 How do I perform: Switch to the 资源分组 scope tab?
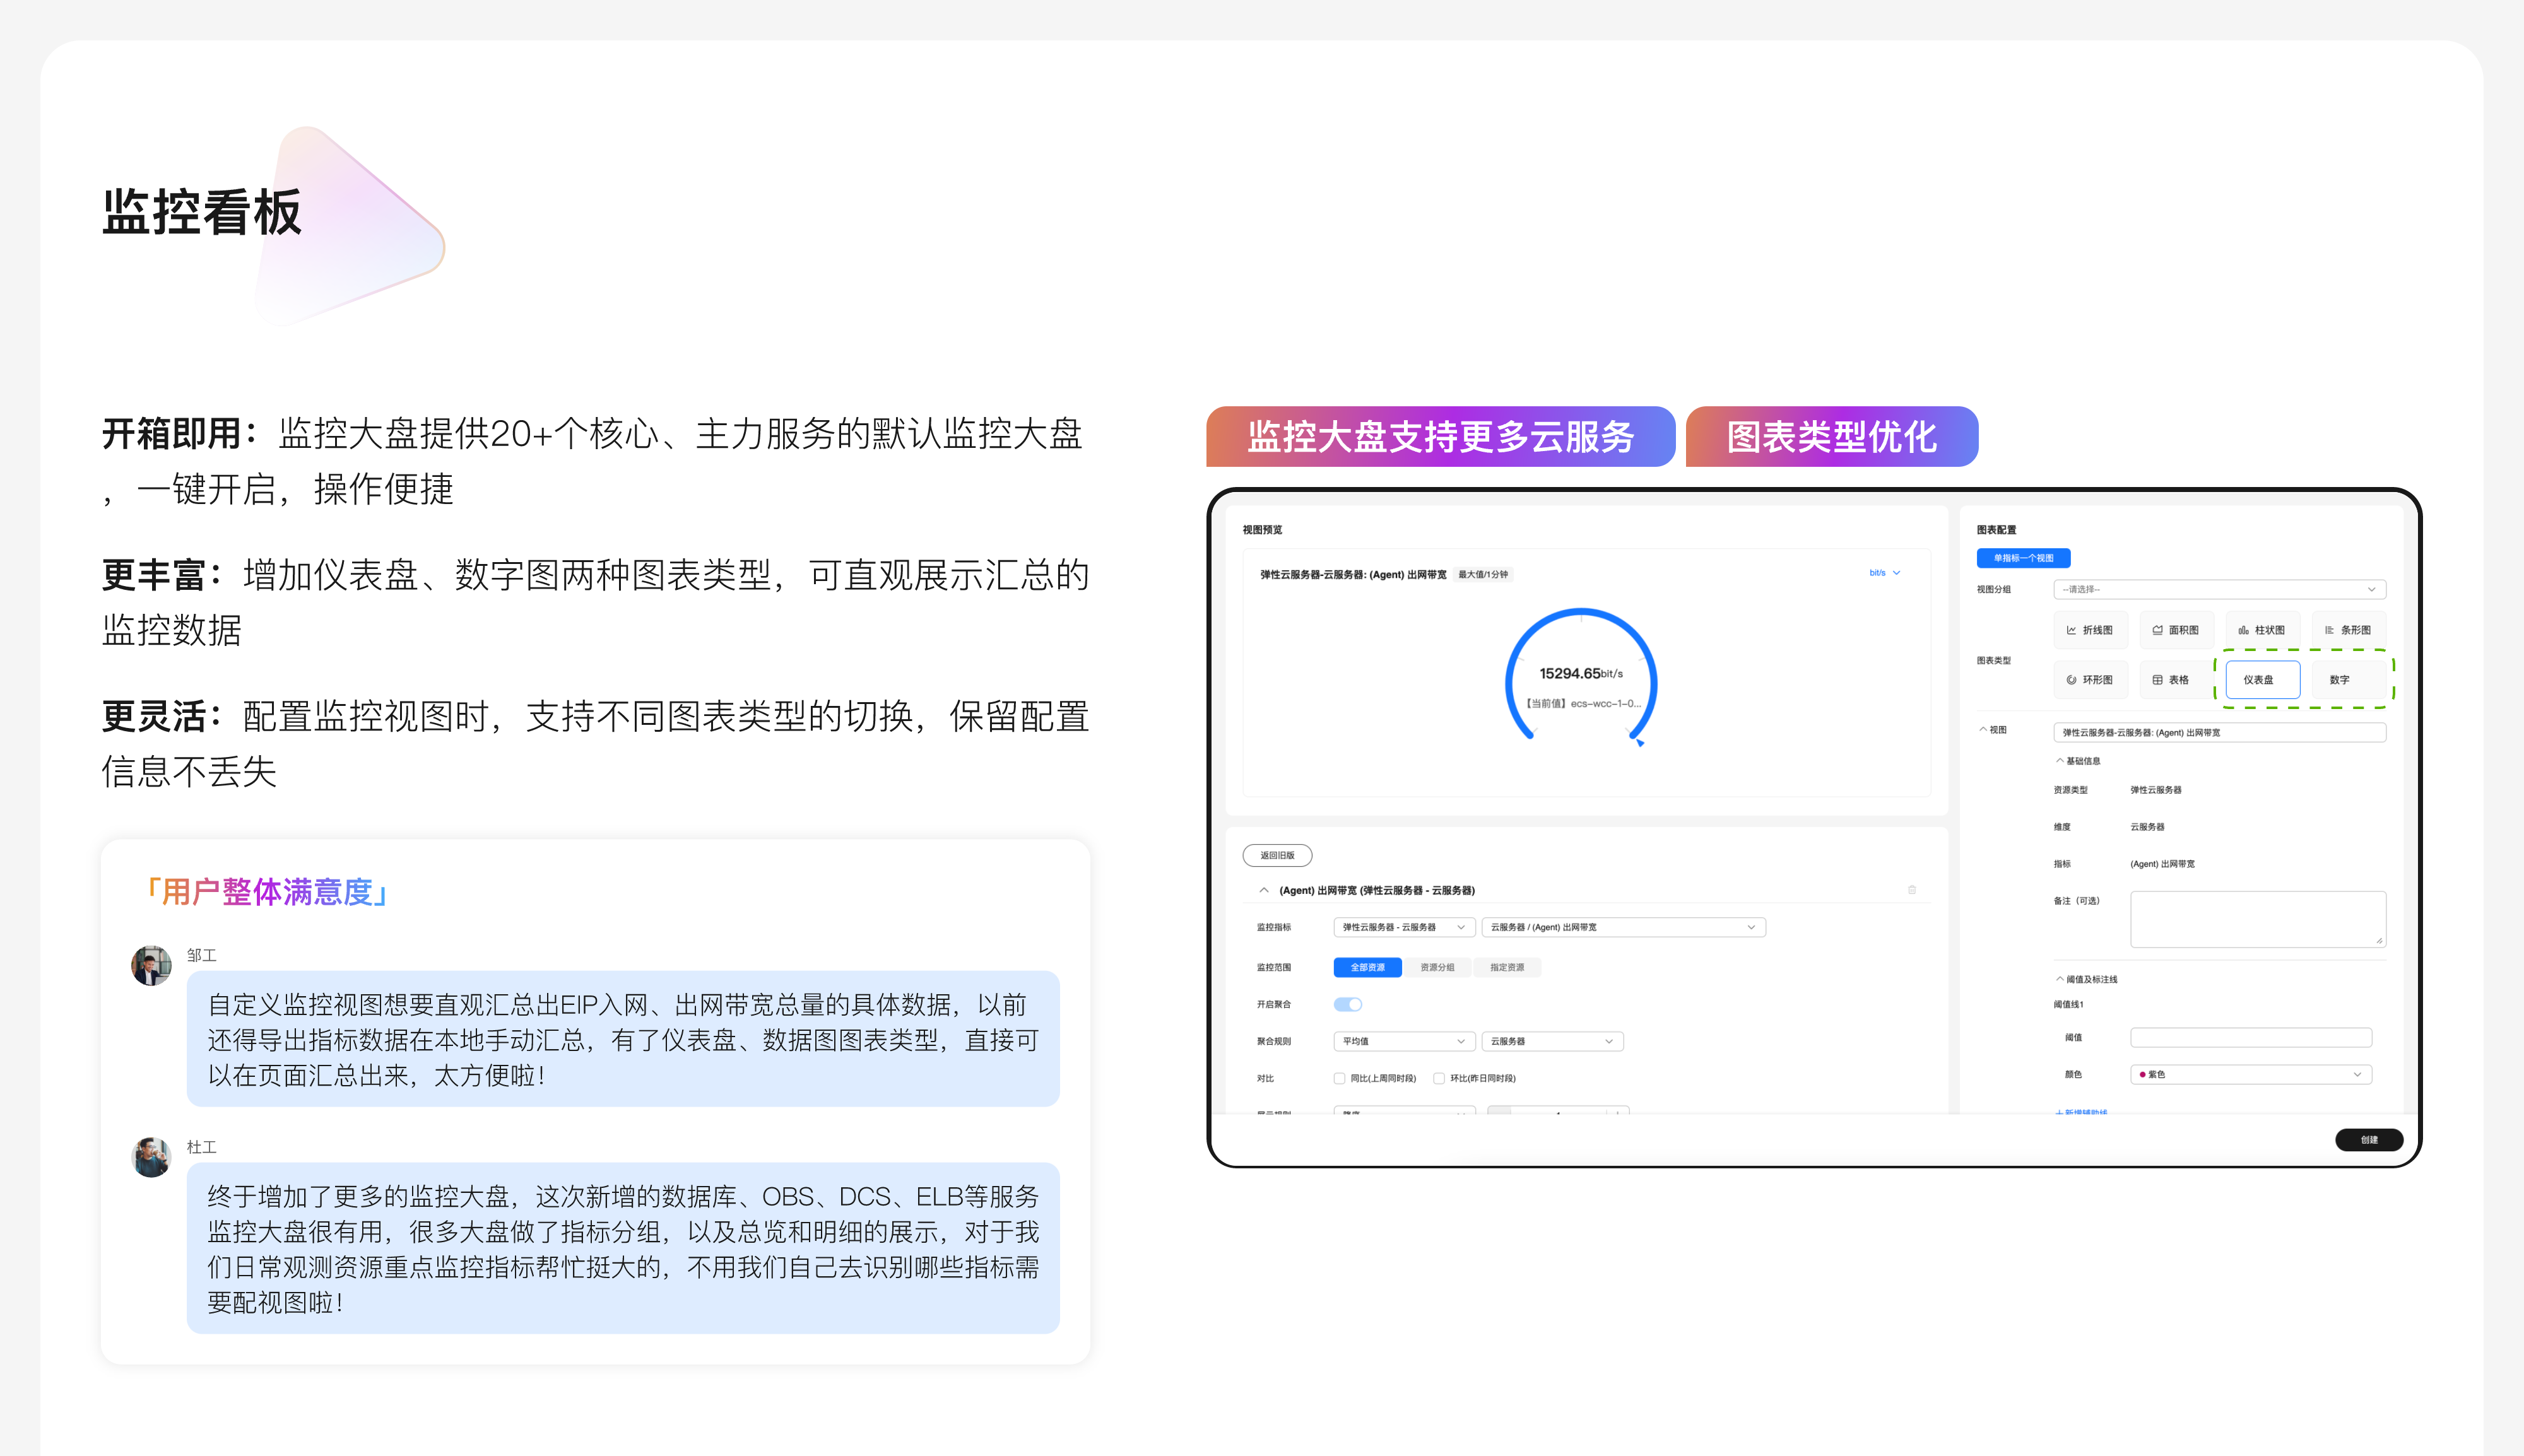pos(1437,967)
